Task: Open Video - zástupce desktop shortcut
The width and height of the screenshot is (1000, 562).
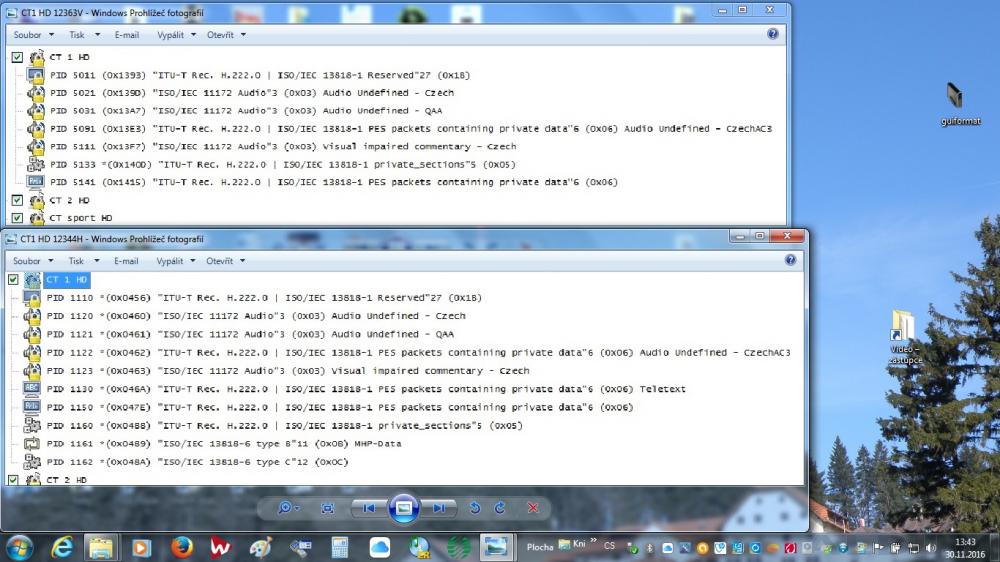Action: pos(905,337)
